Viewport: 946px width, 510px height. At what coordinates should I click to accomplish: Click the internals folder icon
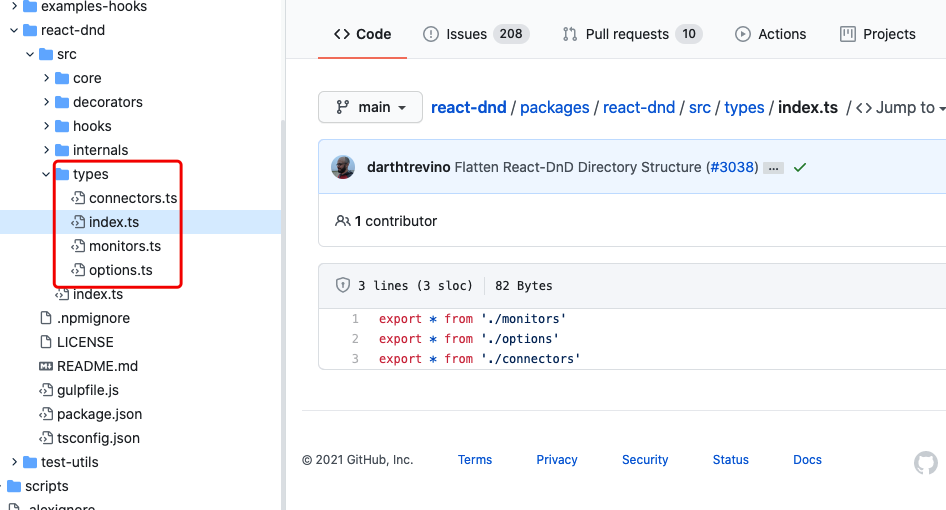click(62, 150)
